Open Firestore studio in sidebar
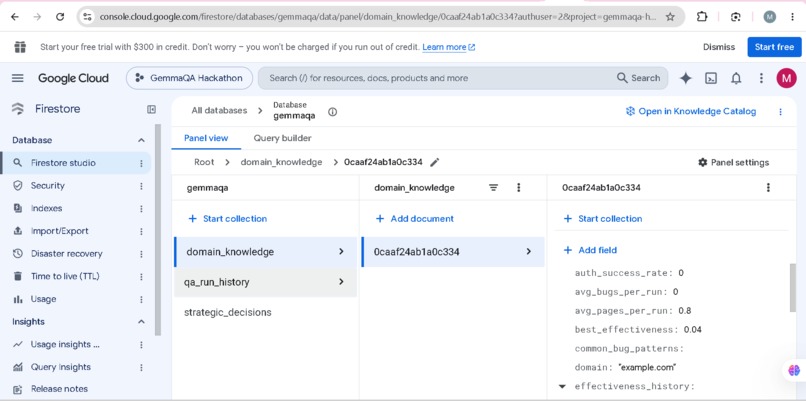 coord(63,163)
